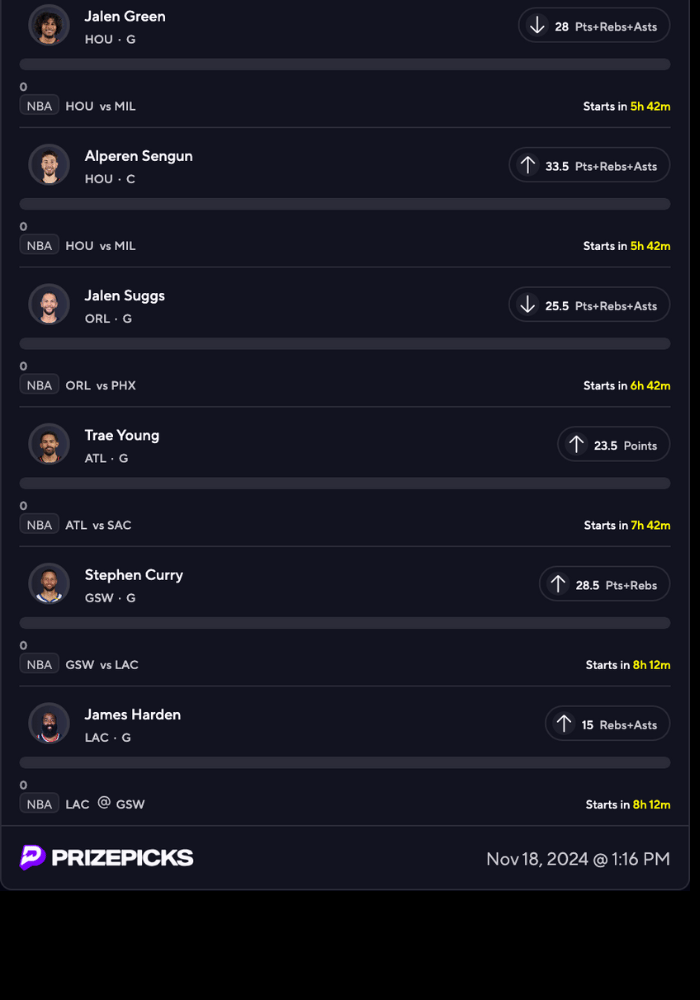Click the NBA tag beside ORL vs PHX
This screenshot has width=700, height=1000.
coord(39,385)
